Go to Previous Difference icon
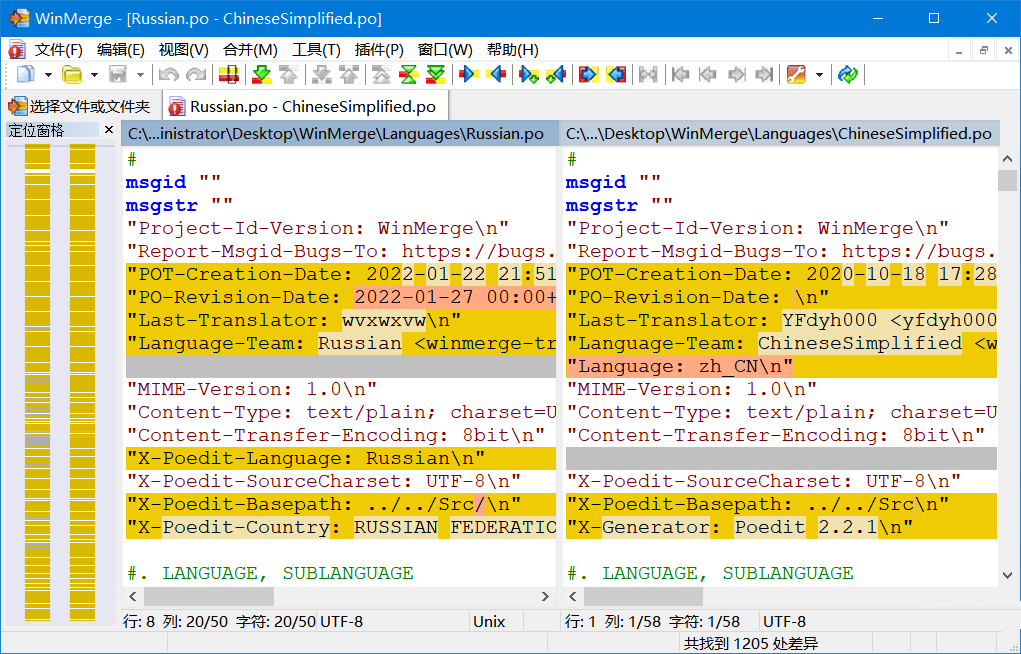This screenshot has width=1021, height=654. point(288,75)
